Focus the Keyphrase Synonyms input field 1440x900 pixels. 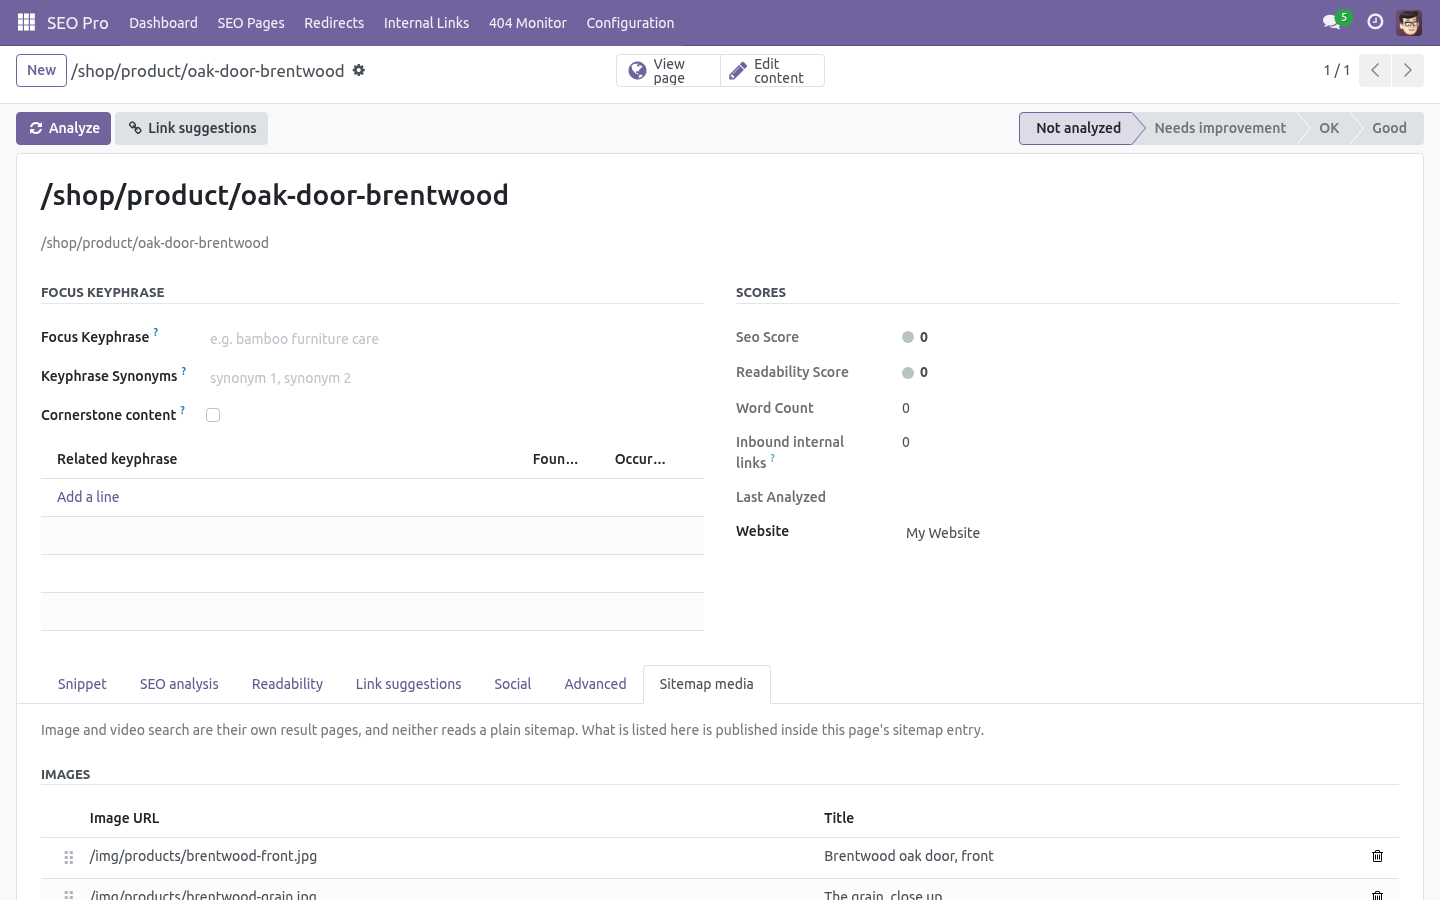click(454, 378)
